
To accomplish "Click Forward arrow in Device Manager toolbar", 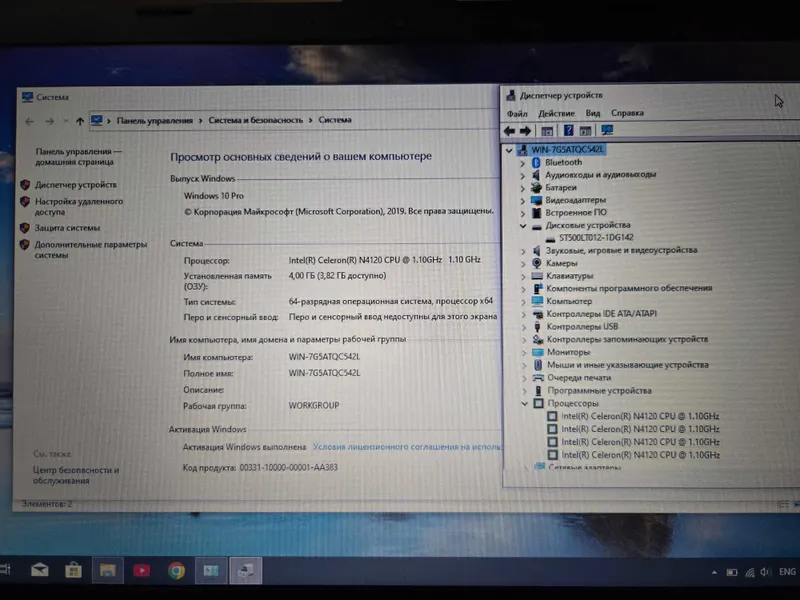I will tap(525, 131).
